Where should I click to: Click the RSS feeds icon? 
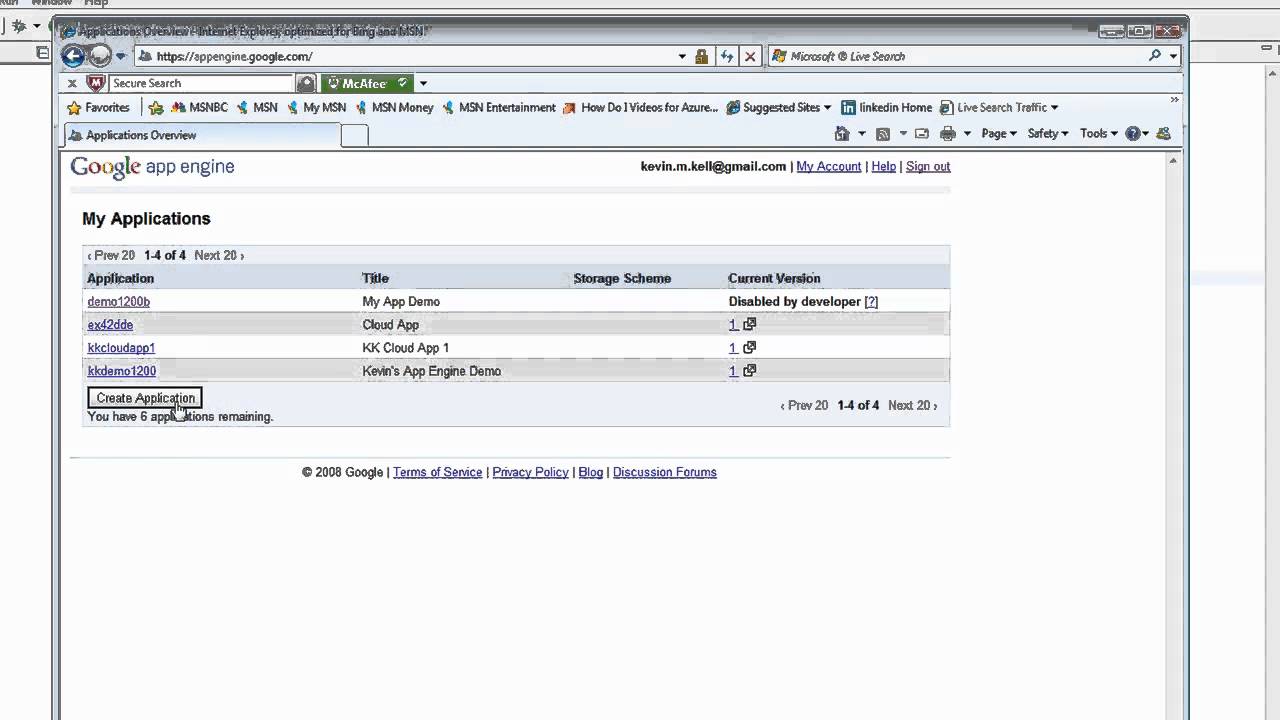click(x=883, y=133)
